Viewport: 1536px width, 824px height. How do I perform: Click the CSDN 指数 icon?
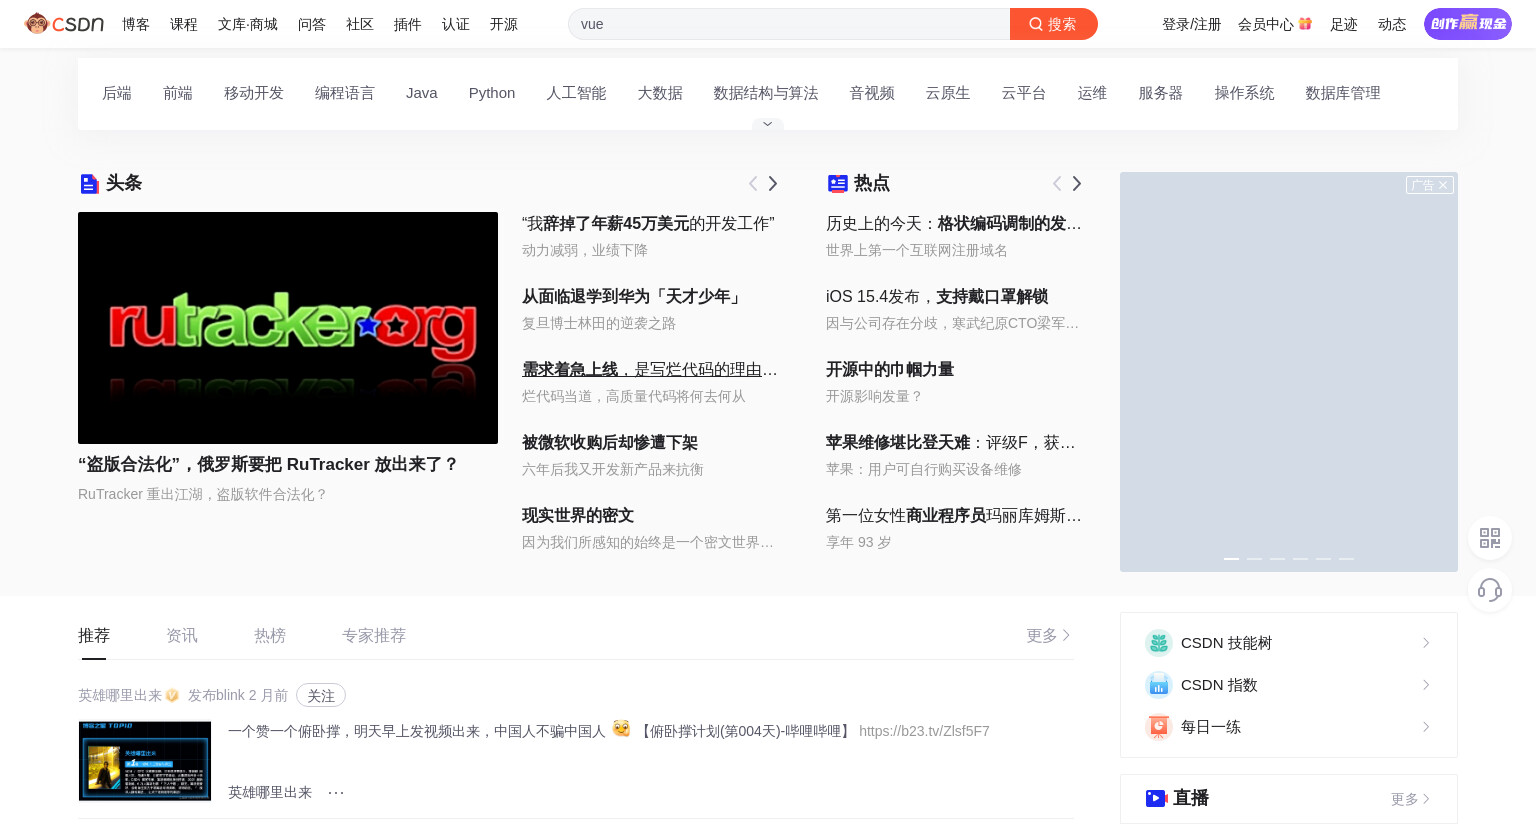tap(1158, 685)
